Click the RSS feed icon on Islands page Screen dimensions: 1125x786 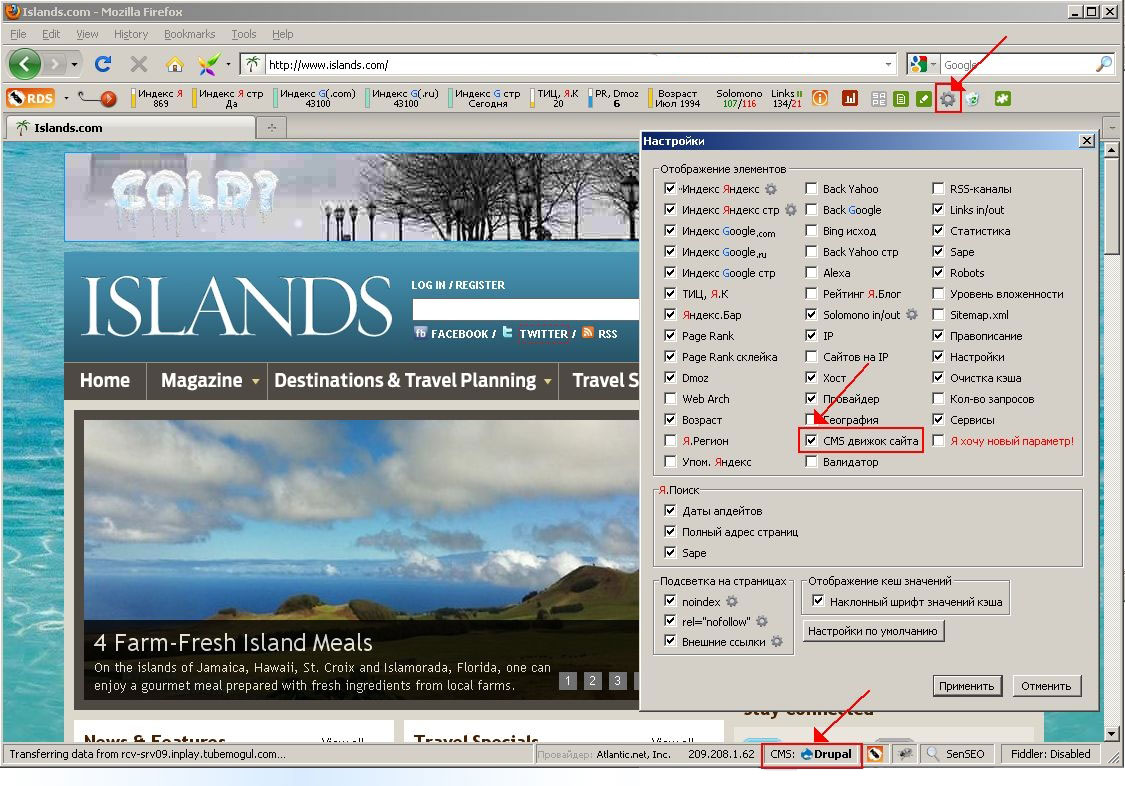(588, 333)
